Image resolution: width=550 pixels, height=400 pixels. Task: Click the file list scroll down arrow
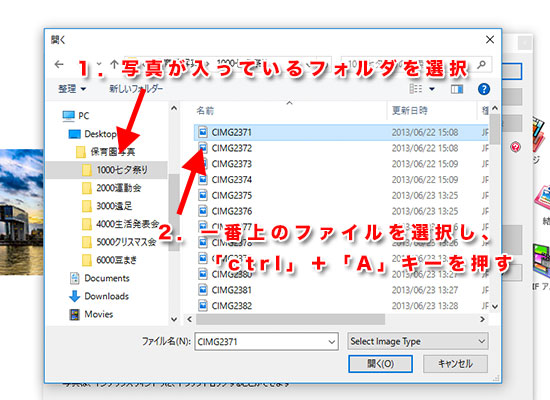click(x=495, y=307)
